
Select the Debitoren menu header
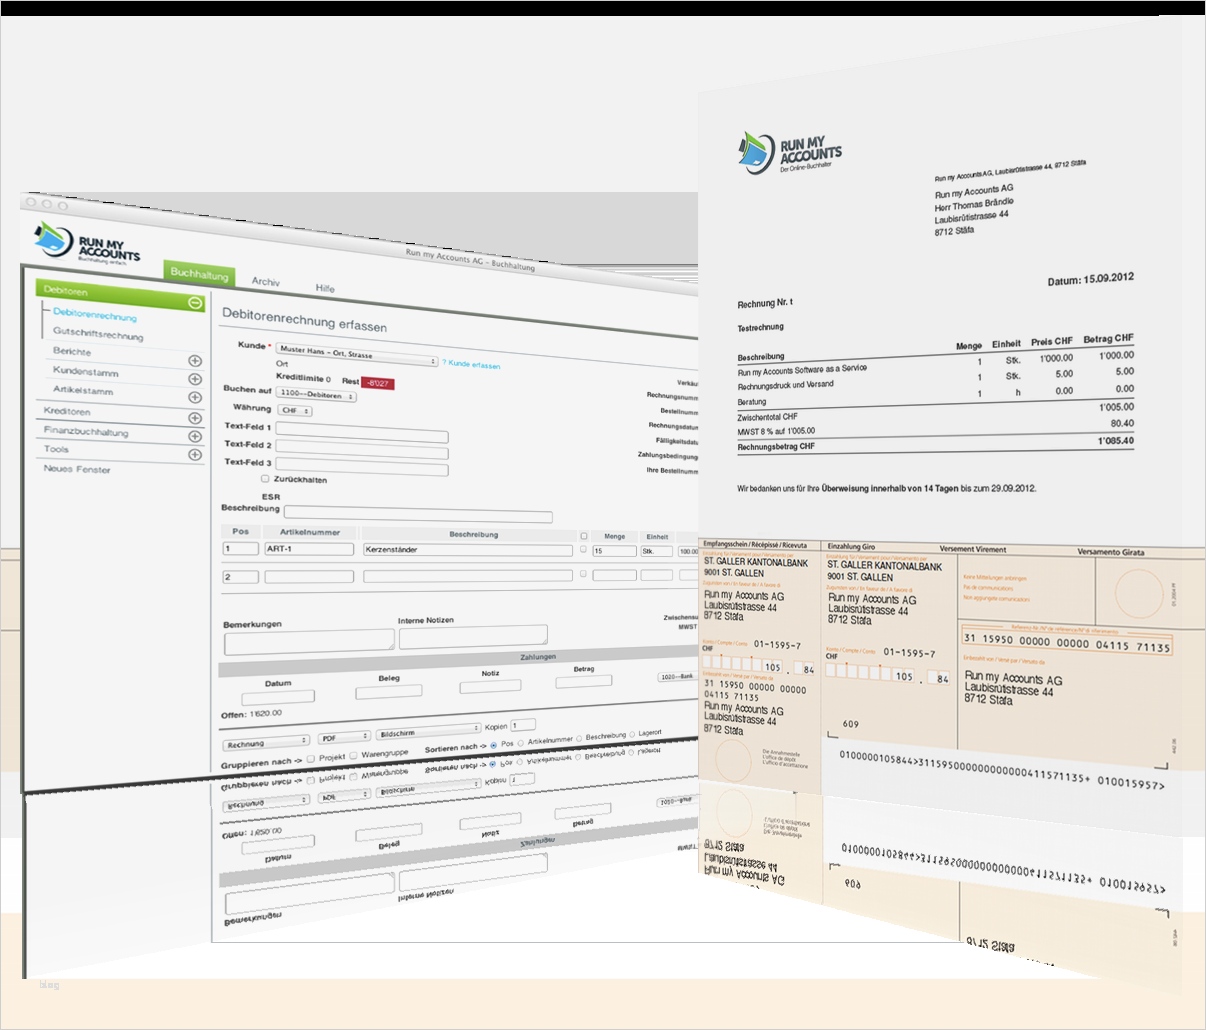point(120,295)
